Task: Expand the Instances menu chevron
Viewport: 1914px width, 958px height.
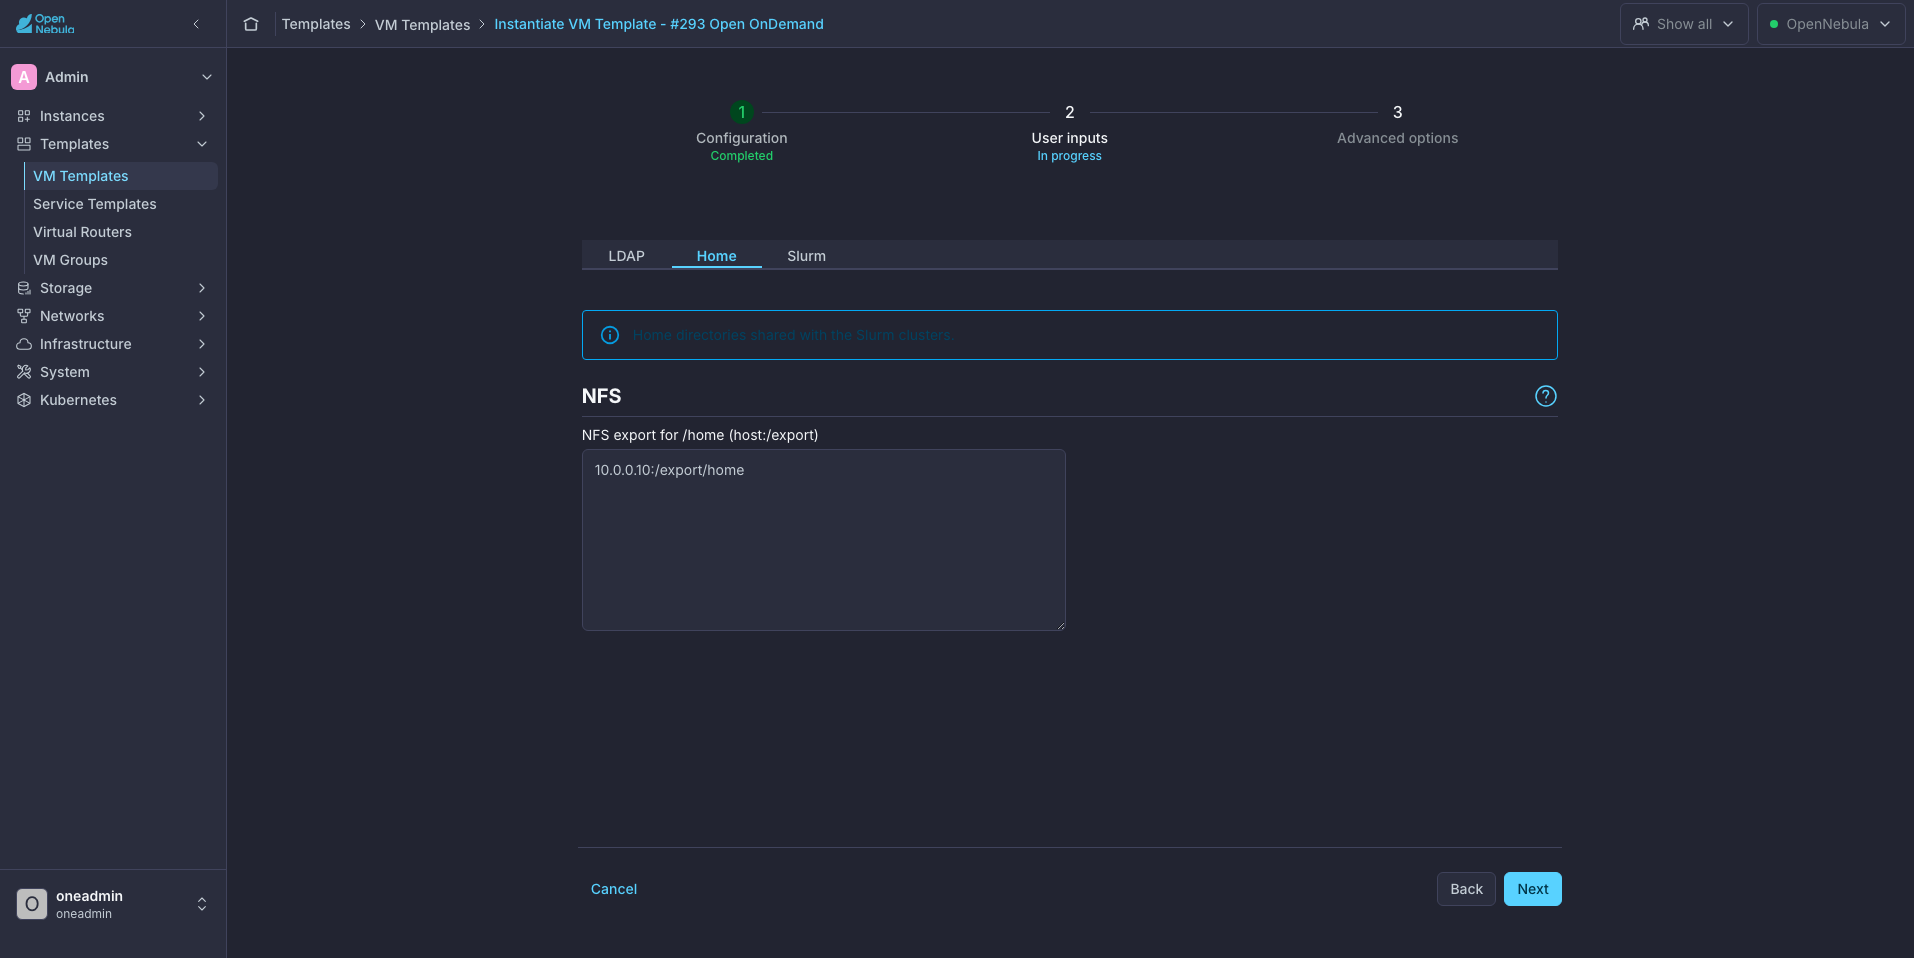Action: point(202,116)
